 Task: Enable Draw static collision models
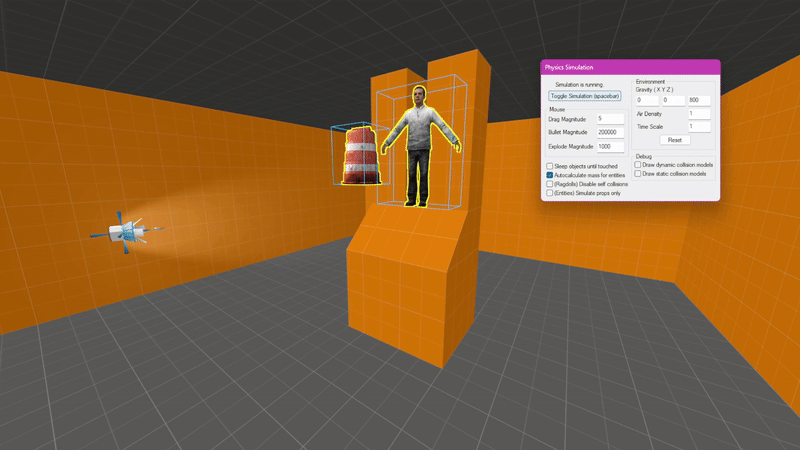639,174
